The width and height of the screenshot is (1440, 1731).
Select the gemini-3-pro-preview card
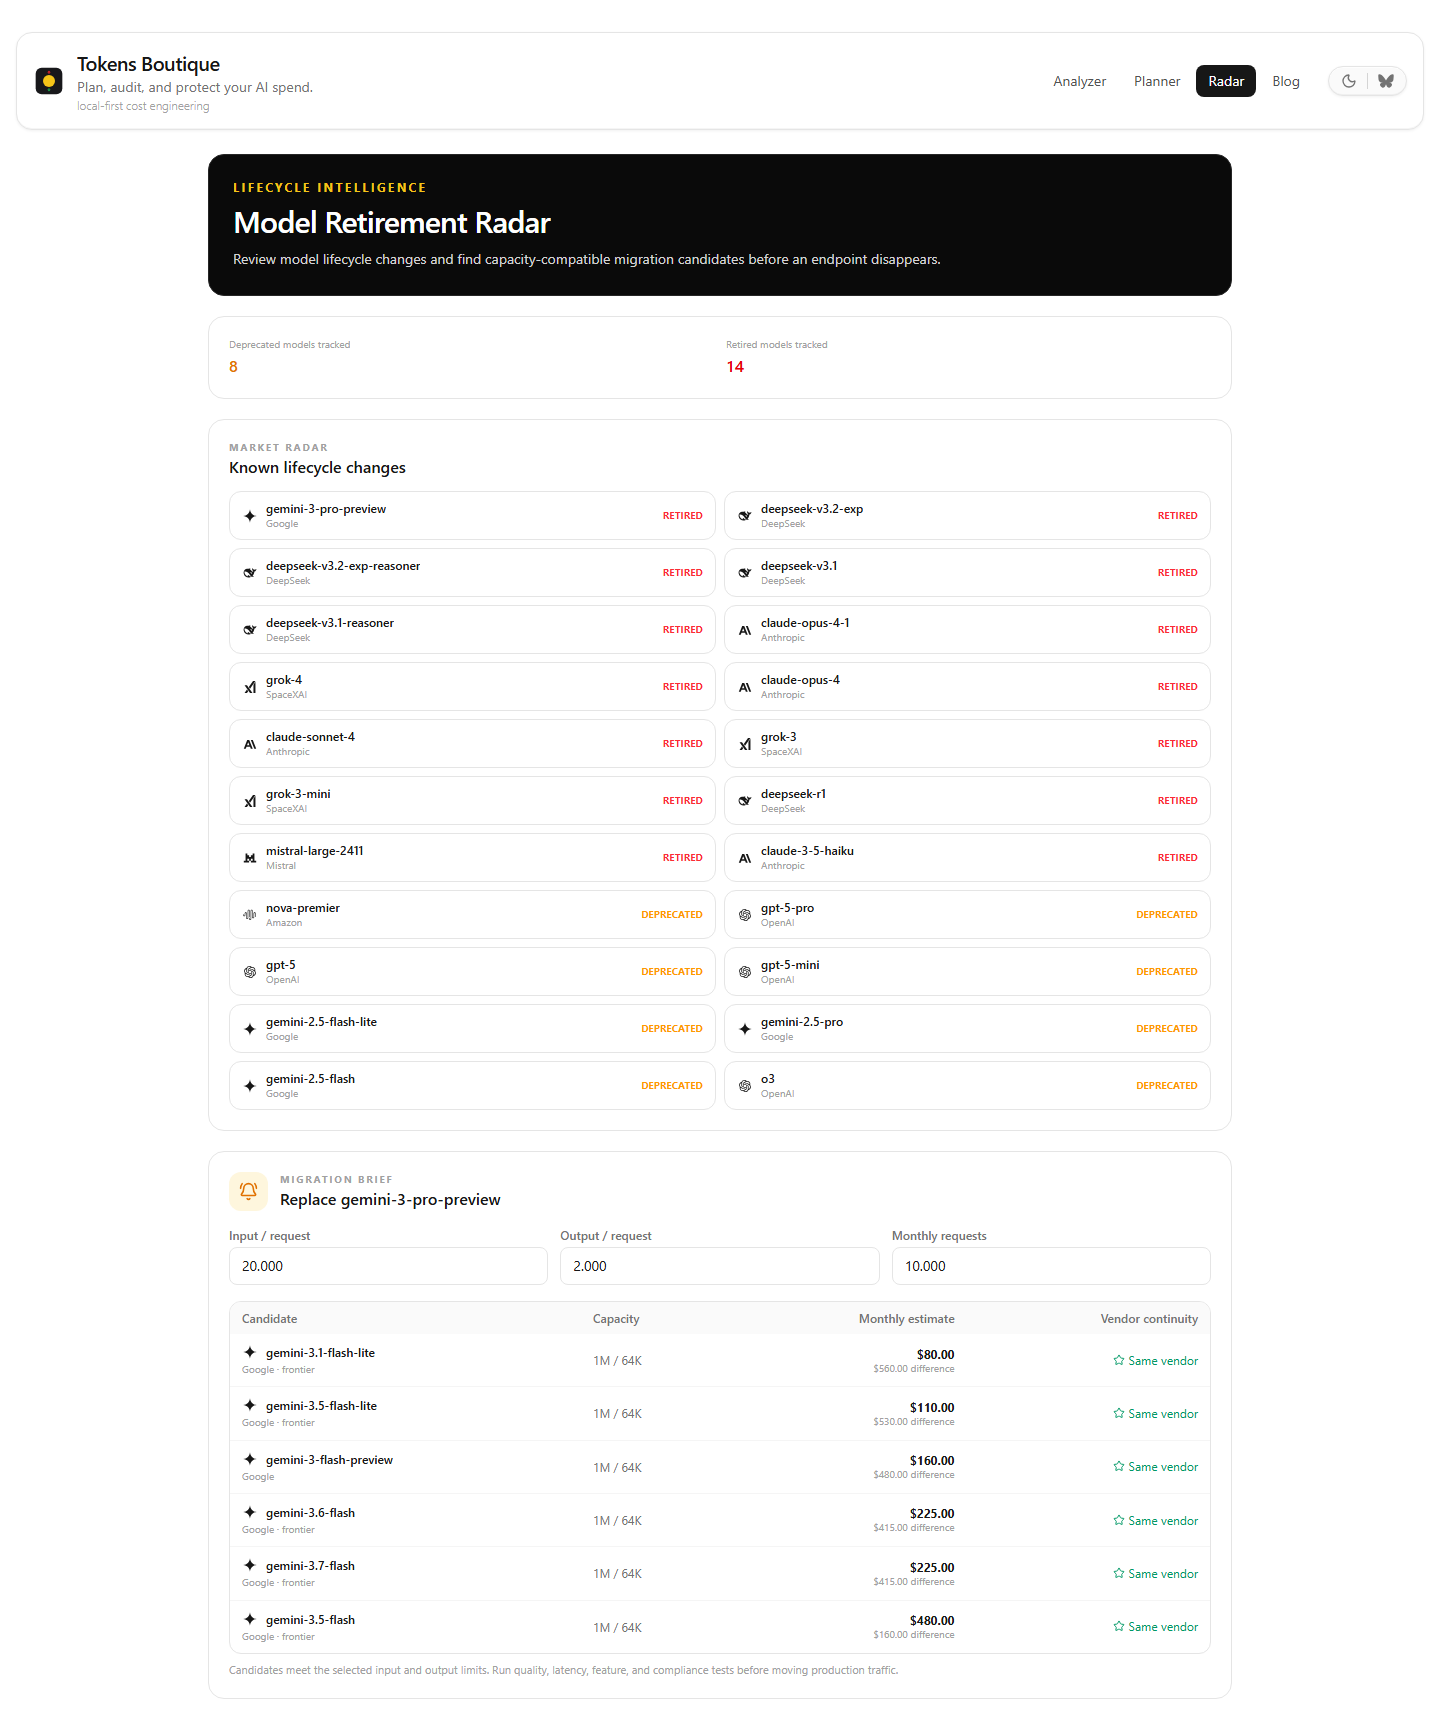[472, 516]
